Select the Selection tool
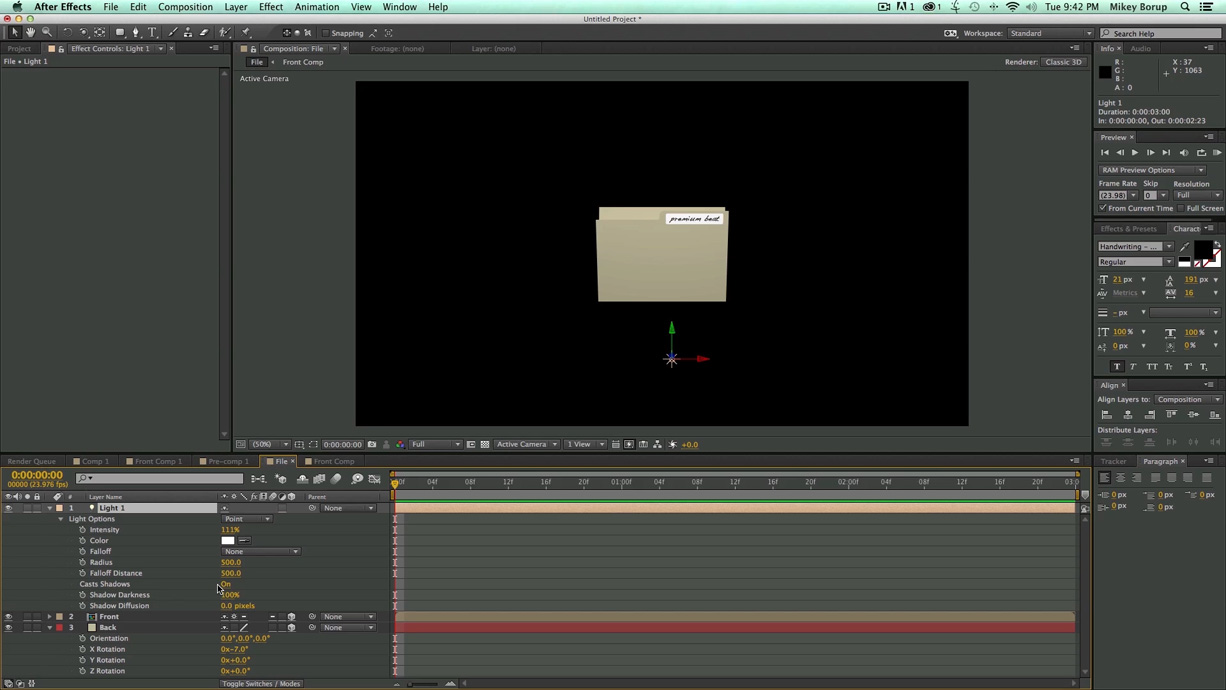Viewport: 1226px width, 690px height. pyautogui.click(x=14, y=32)
